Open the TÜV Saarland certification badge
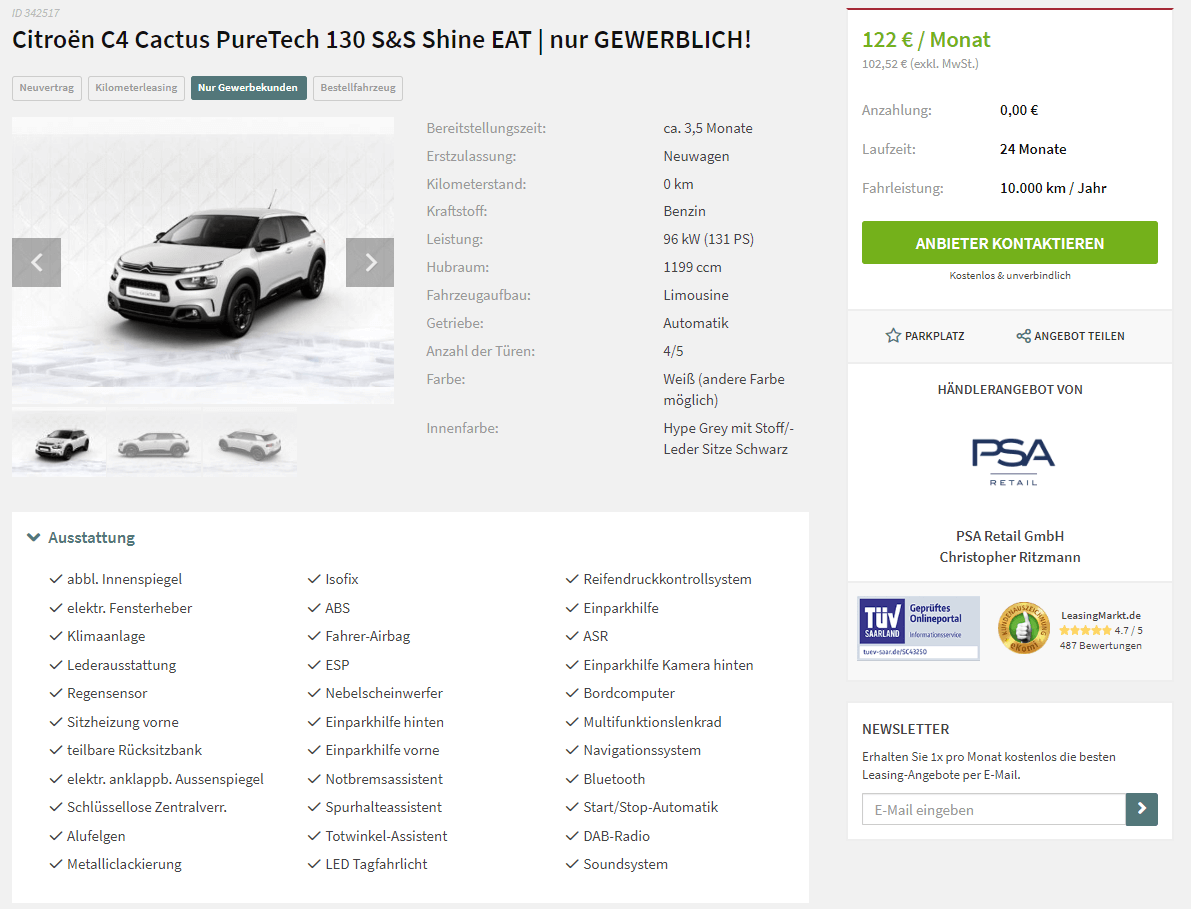This screenshot has width=1191, height=909. 918,628
